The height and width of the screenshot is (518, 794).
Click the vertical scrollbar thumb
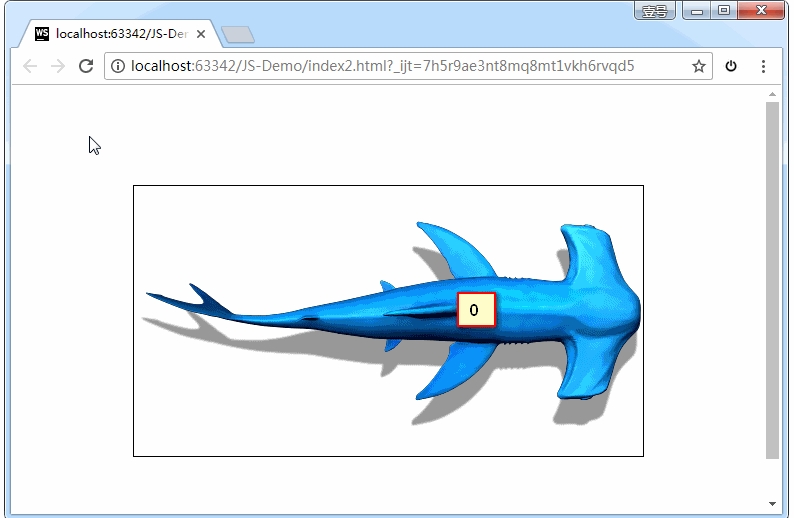(771, 280)
